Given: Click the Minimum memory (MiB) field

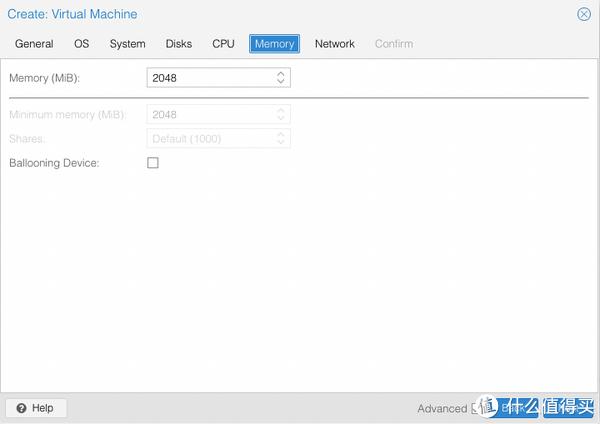Looking at the screenshot, I should tap(218, 114).
